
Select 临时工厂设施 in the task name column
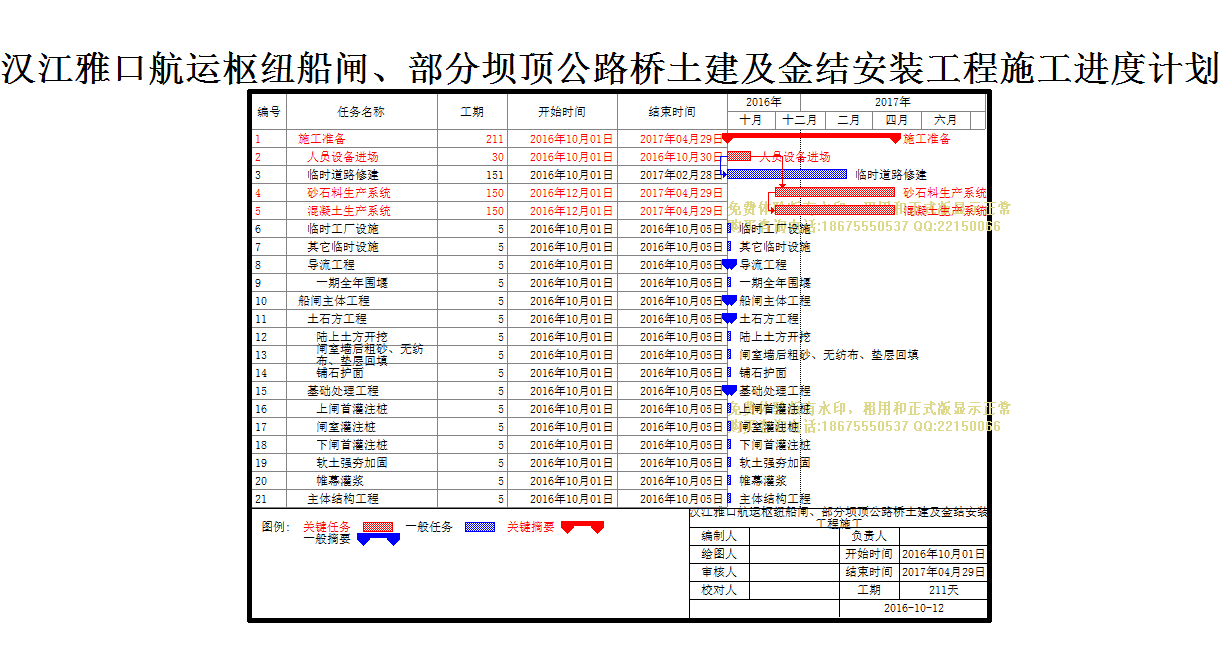[x=343, y=229]
